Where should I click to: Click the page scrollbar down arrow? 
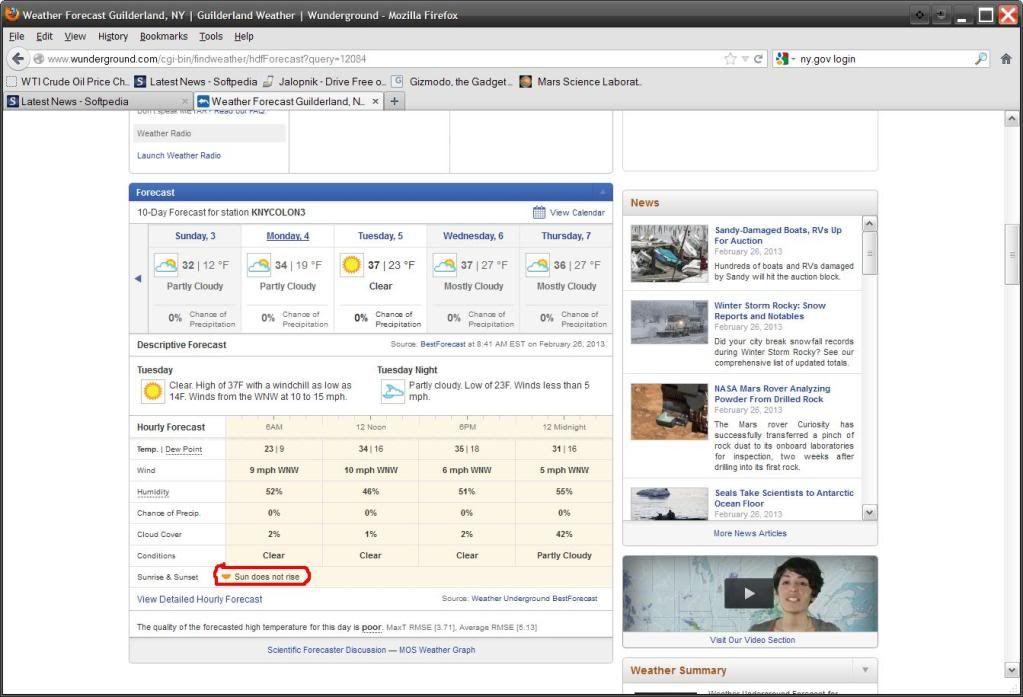pyautogui.click(x=1011, y=670)
